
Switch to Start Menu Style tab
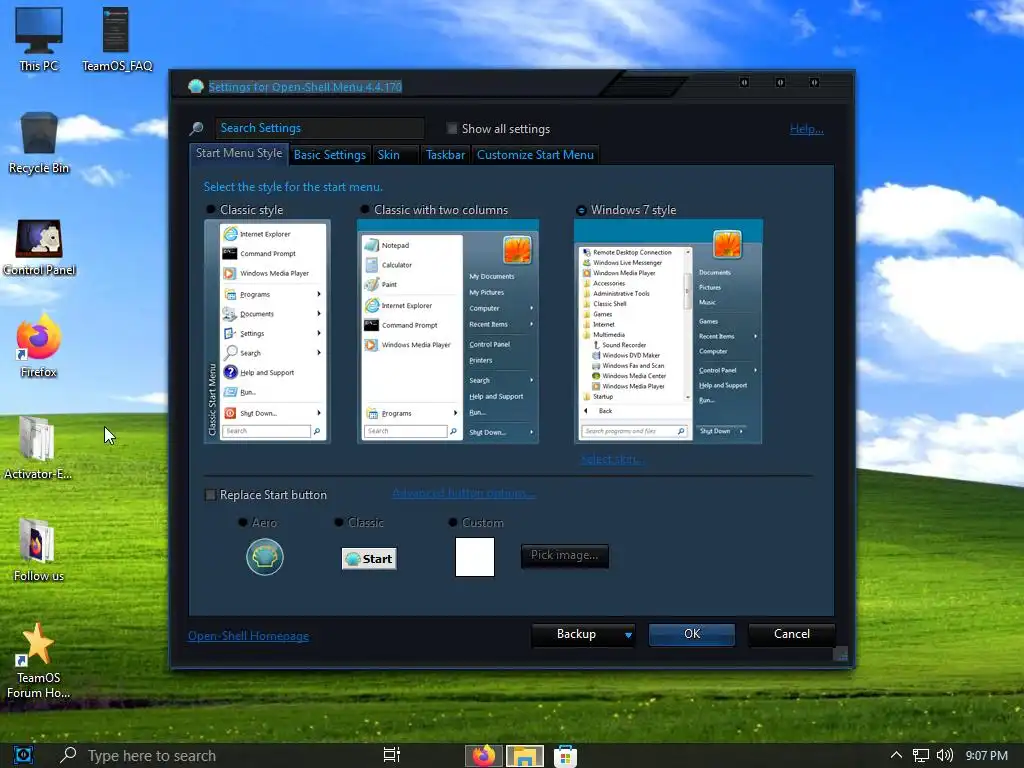(x=239, y=153)
